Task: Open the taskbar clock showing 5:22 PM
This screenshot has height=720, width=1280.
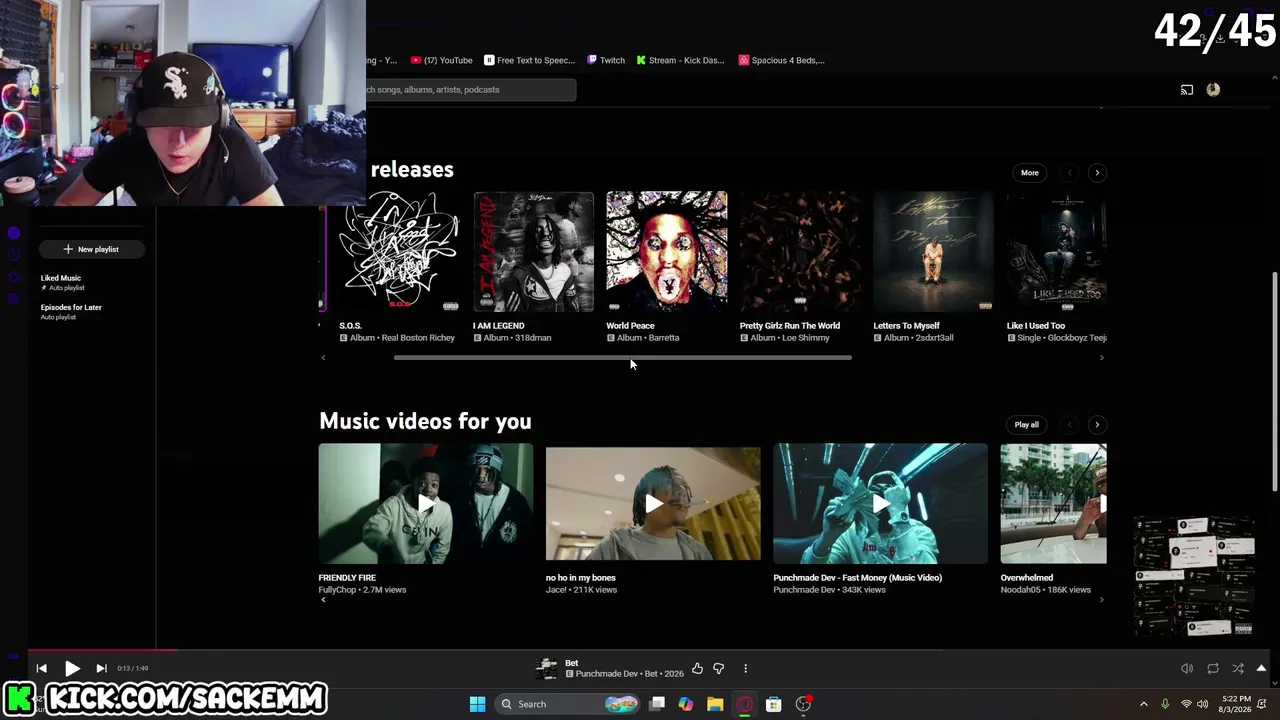Action: (x=1236, y=704)
